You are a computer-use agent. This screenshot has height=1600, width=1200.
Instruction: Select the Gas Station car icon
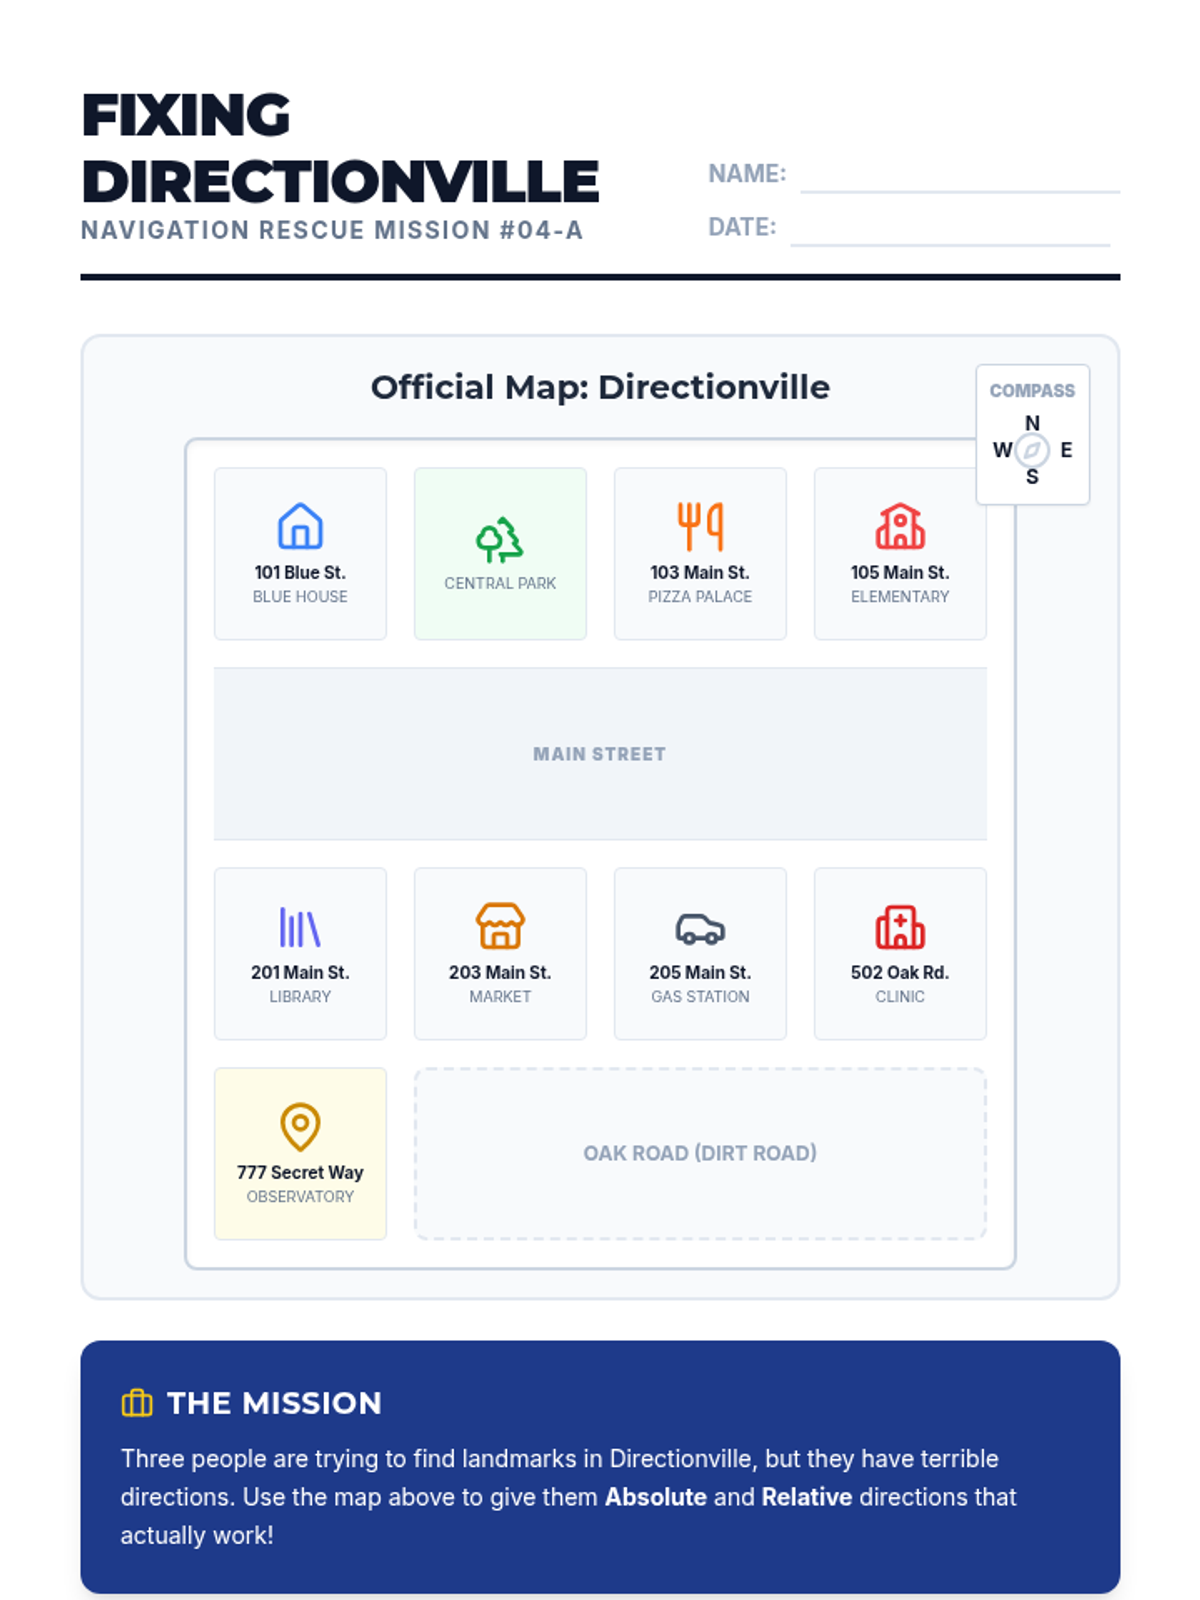(x=700, y=928)
